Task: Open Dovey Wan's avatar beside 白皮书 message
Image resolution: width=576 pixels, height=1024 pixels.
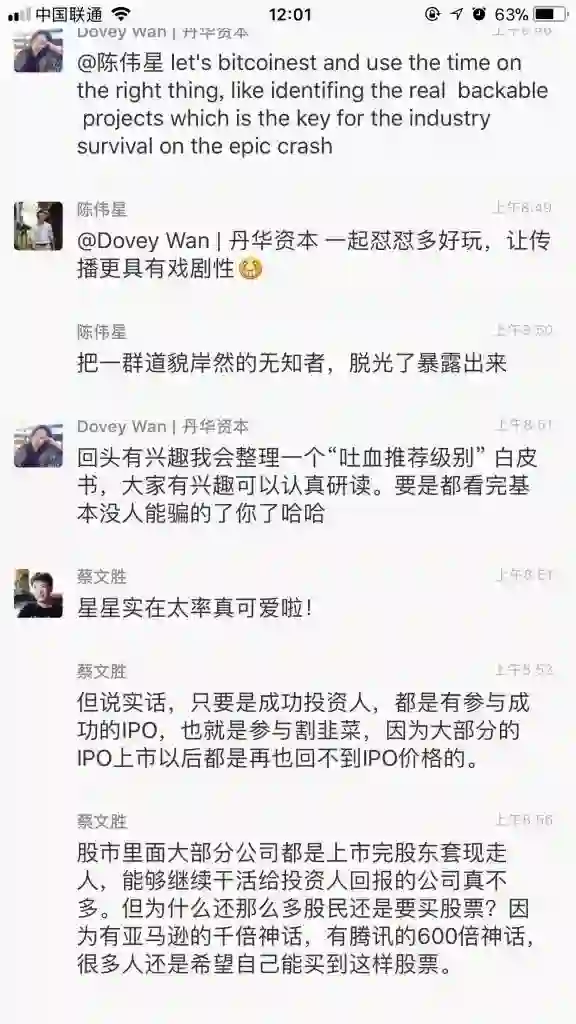Action: tap(39, 446)
